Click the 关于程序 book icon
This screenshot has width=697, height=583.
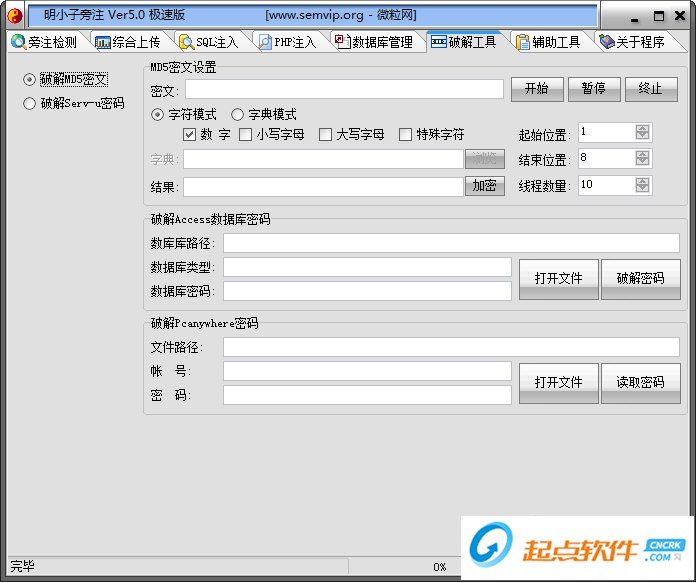[606, 42]
